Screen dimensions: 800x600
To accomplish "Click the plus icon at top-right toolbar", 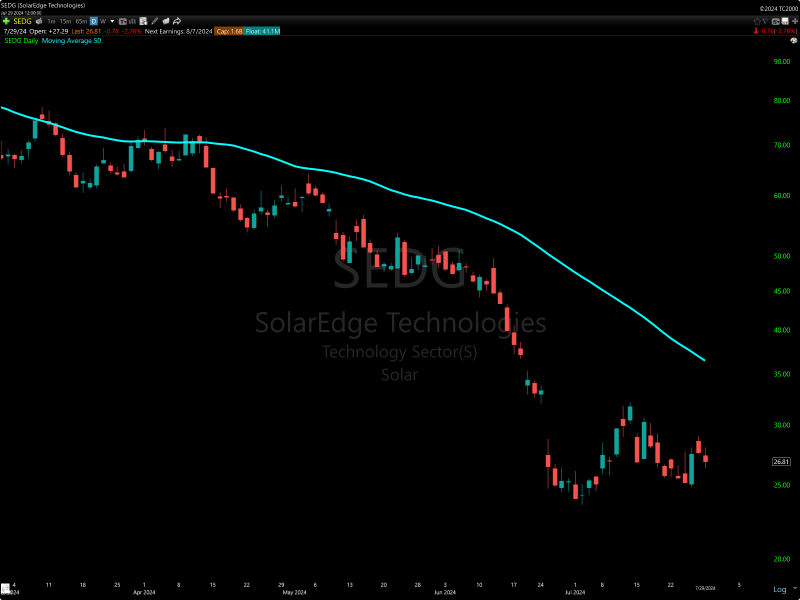I will (x=795, y=21).
